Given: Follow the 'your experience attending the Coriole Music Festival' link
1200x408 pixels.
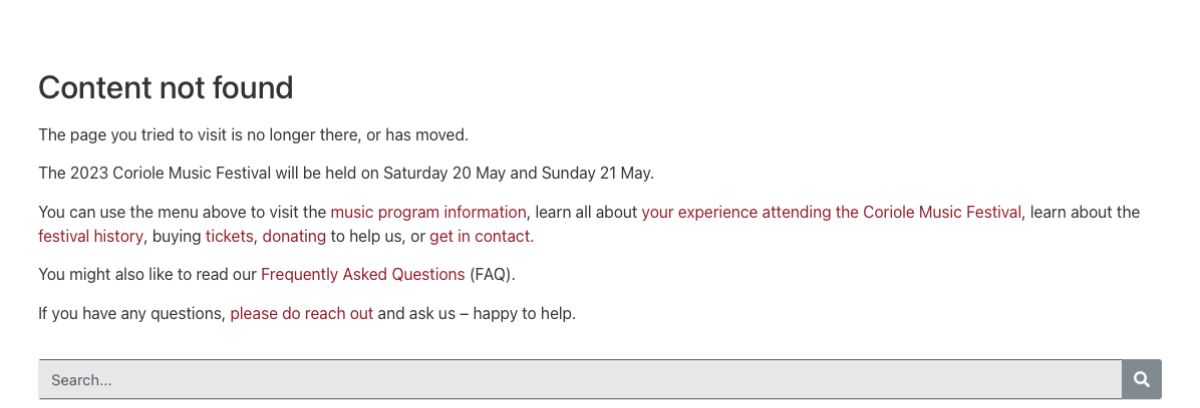Looking at the screenshot, I should tap(831, 212).
